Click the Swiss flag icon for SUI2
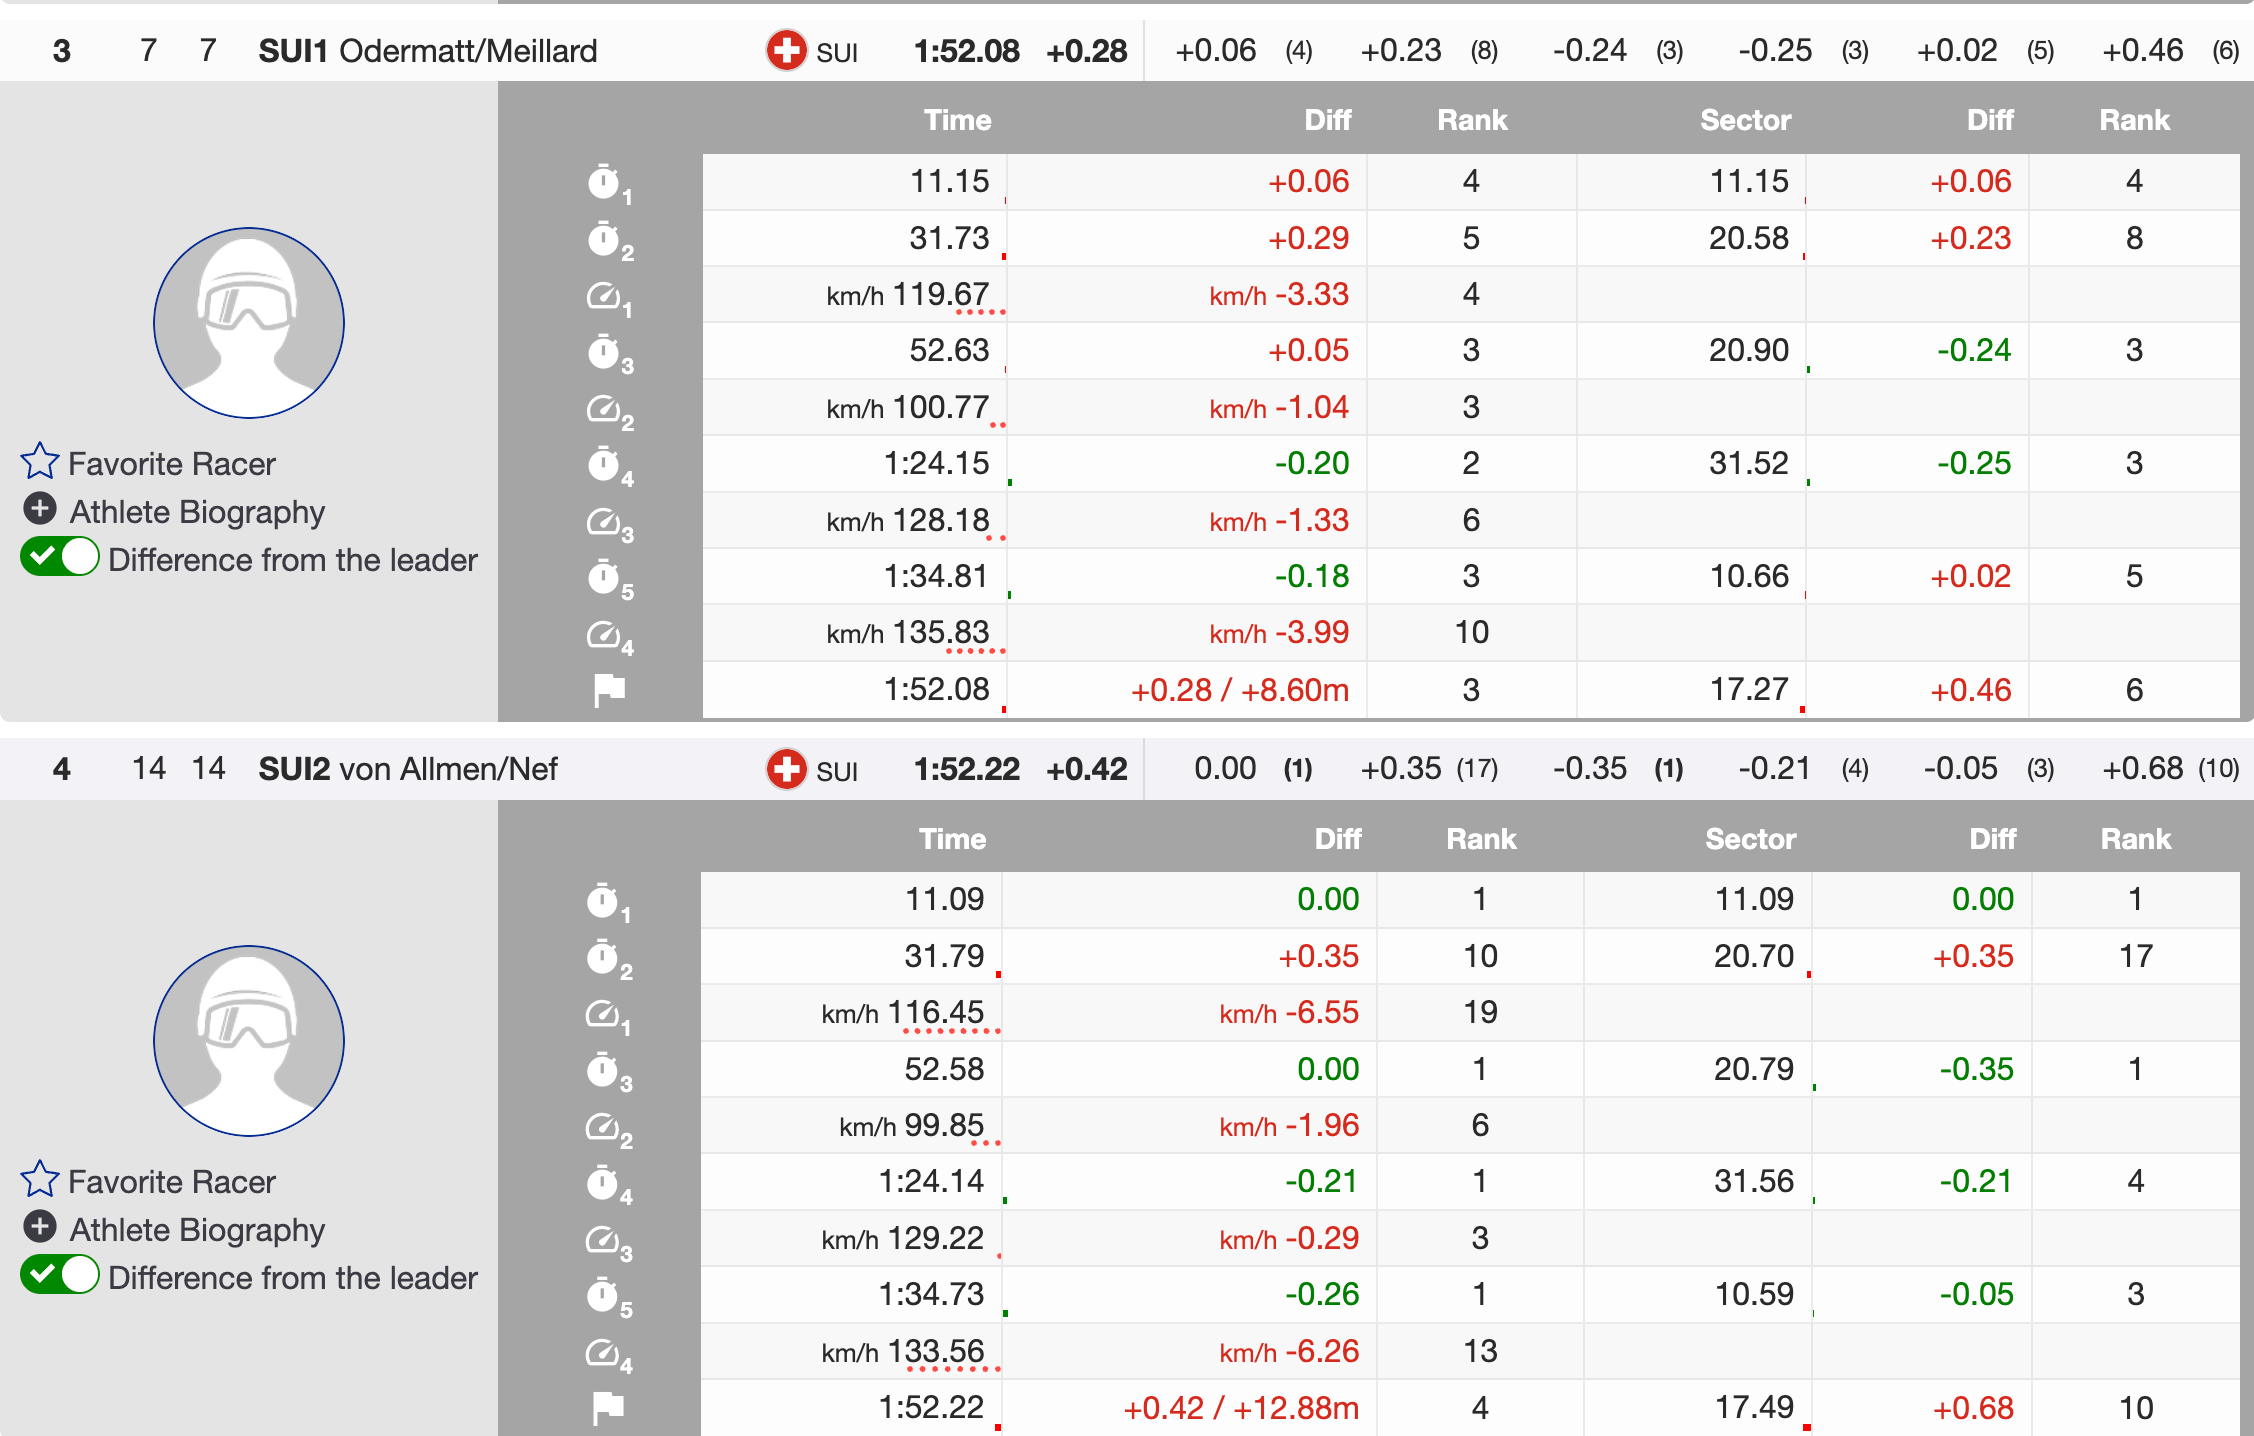 (787, 769)
